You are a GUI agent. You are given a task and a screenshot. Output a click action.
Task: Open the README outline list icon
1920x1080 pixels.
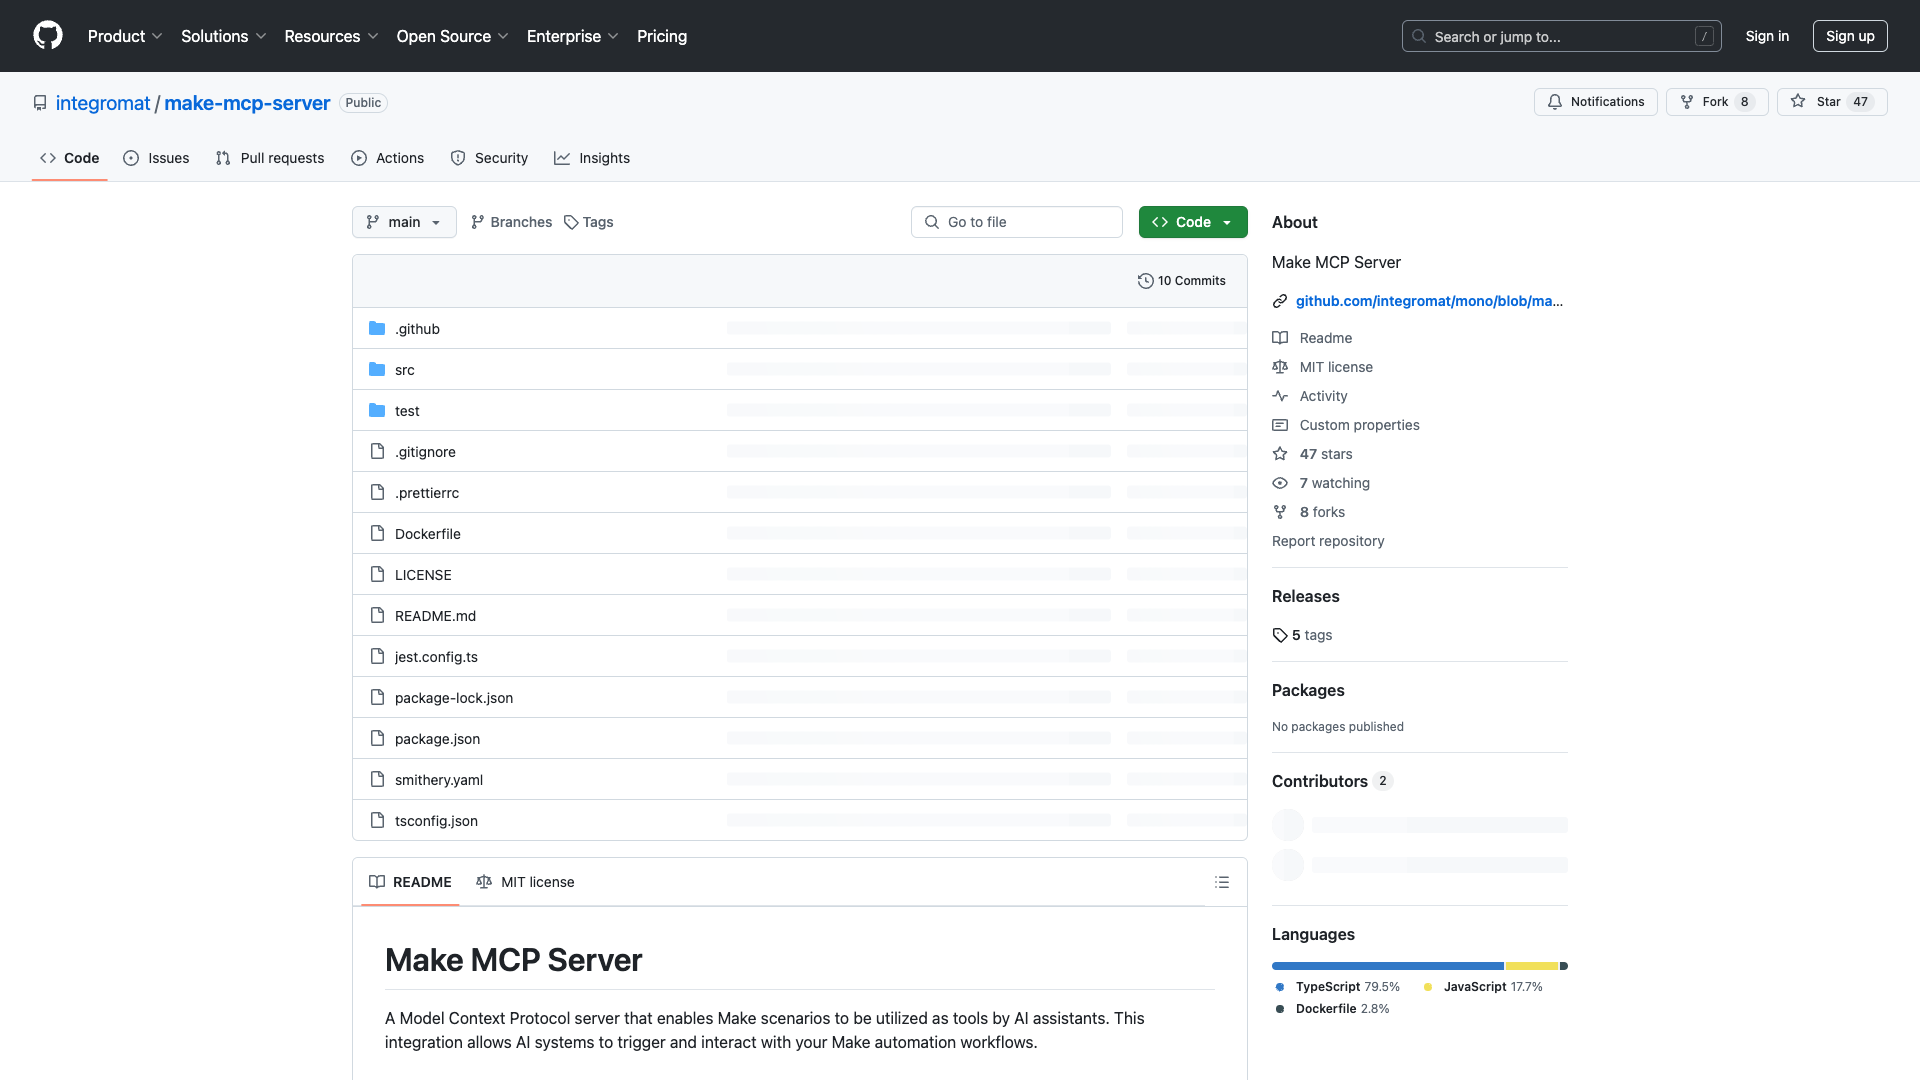point(1222,882)
